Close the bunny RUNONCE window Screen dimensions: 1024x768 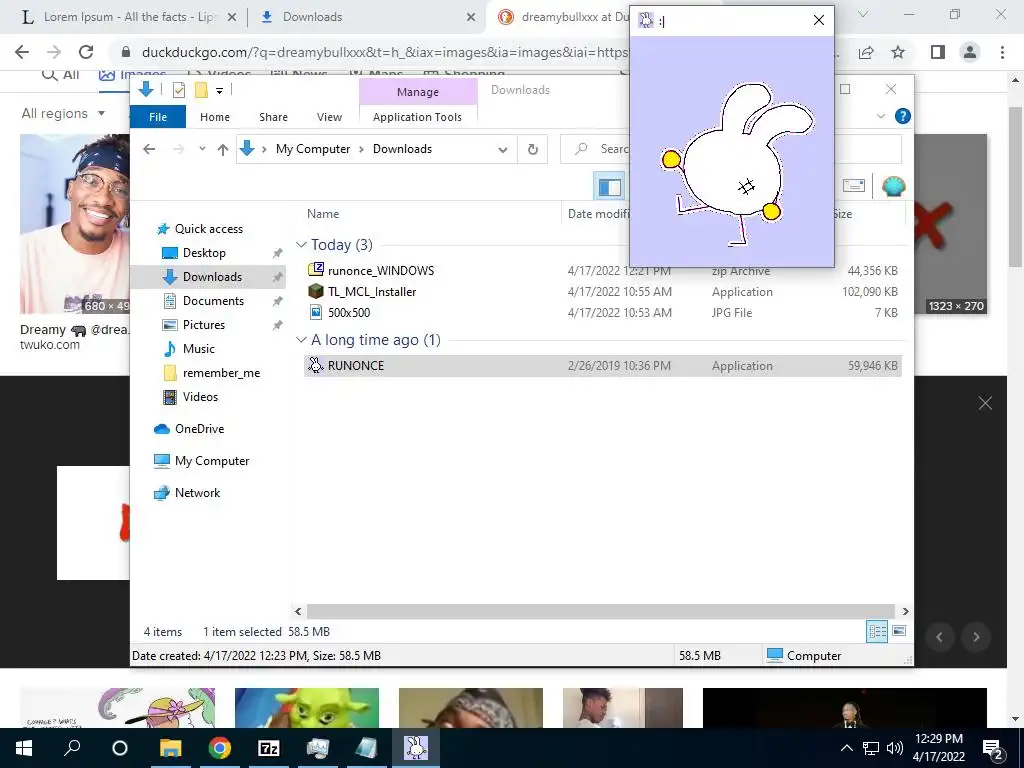[818, 20]
